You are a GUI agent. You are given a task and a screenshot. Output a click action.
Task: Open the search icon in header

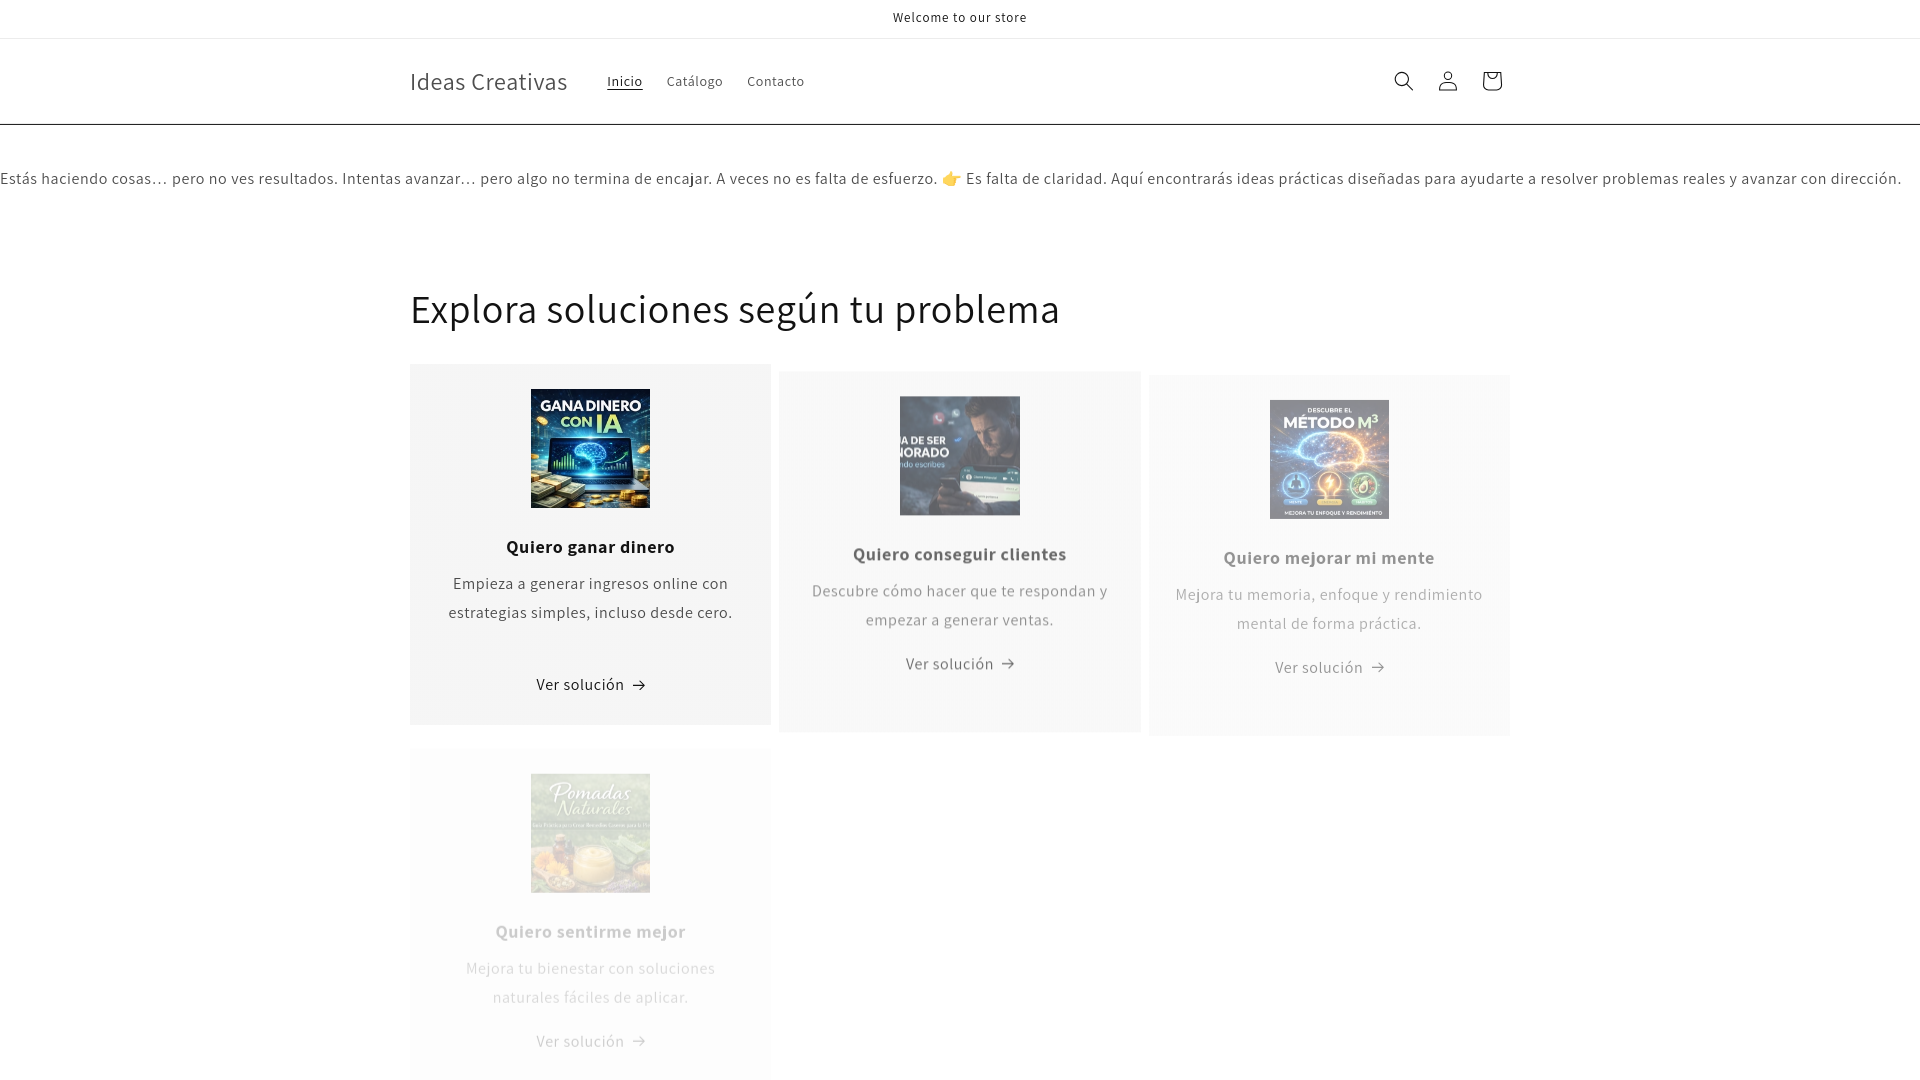coord(1403,81)
